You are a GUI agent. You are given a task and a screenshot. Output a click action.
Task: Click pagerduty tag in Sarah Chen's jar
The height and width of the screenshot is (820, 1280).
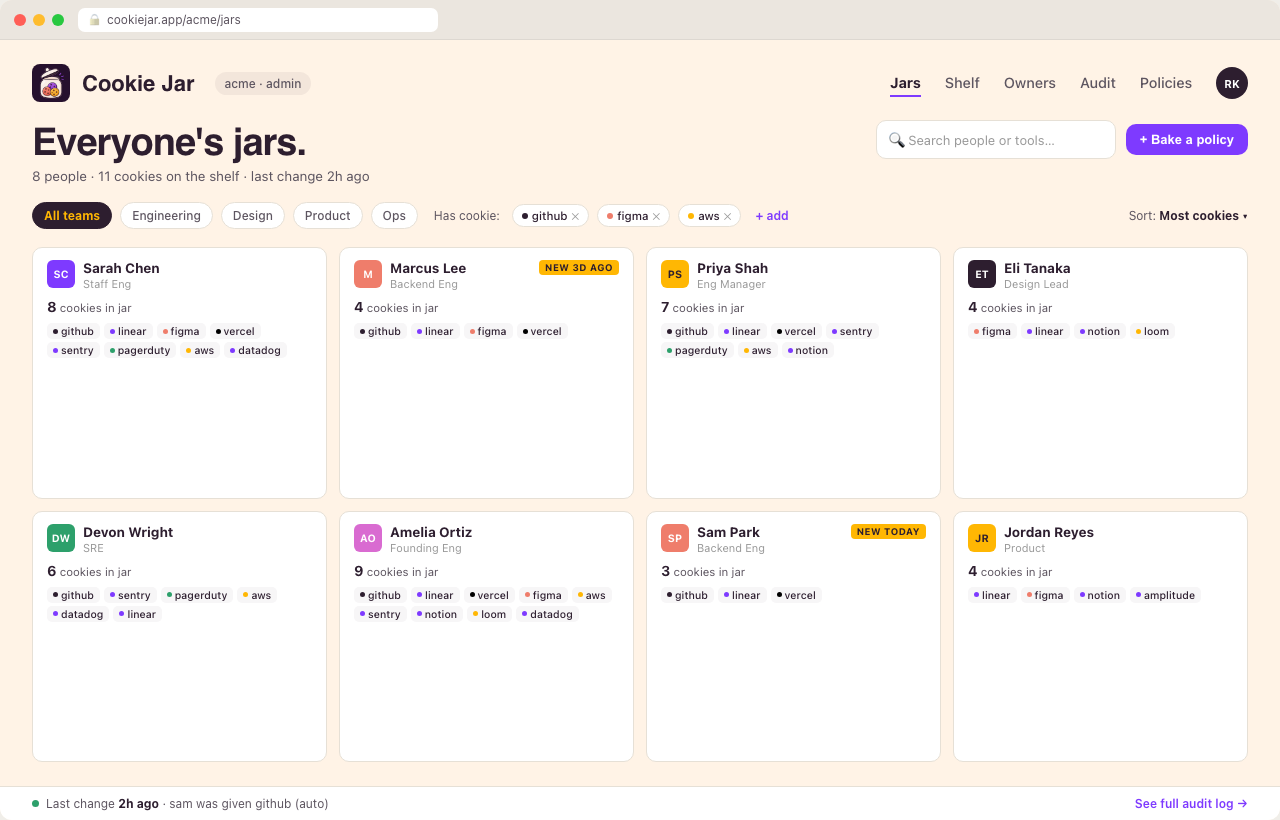[x=140, y=350]
